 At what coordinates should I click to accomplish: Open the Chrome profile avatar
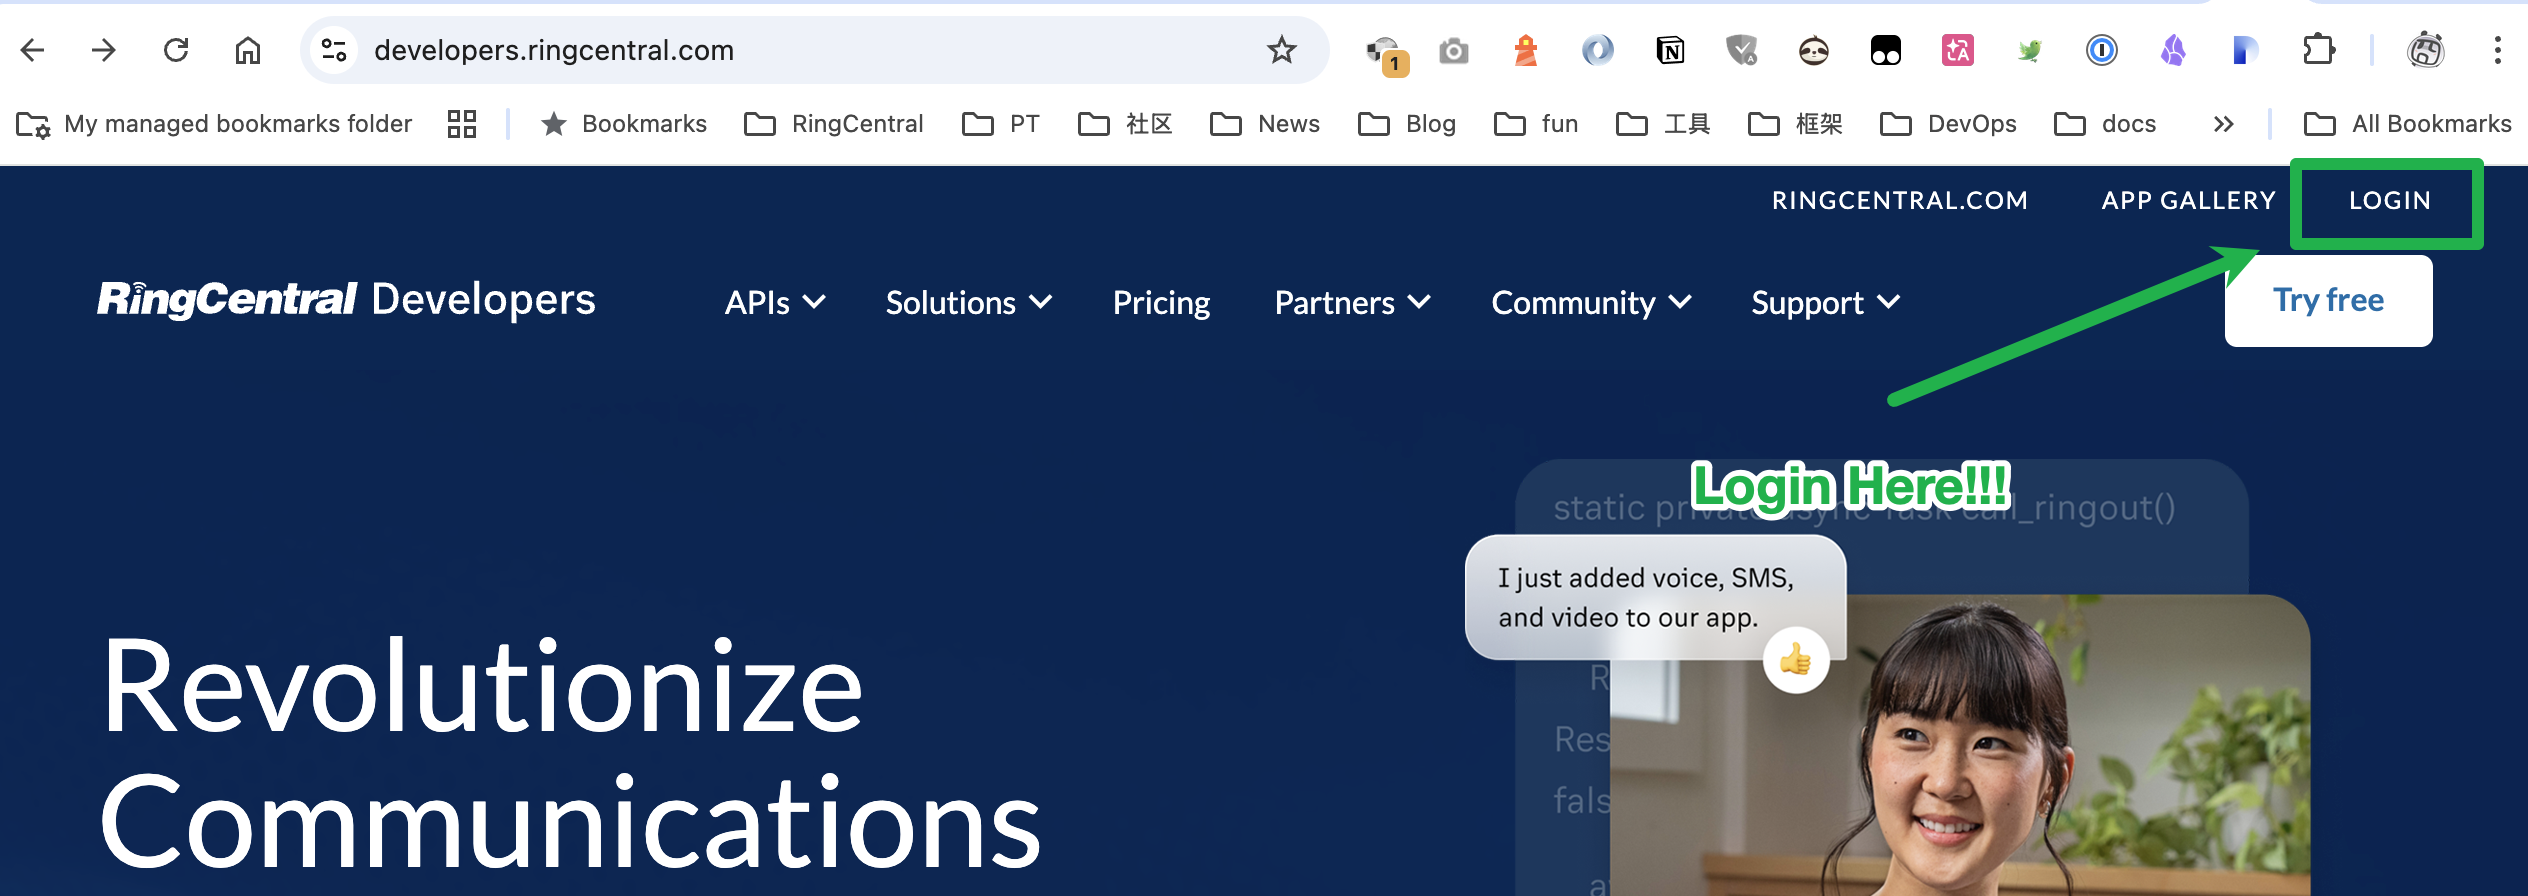tap(2426, 50)
